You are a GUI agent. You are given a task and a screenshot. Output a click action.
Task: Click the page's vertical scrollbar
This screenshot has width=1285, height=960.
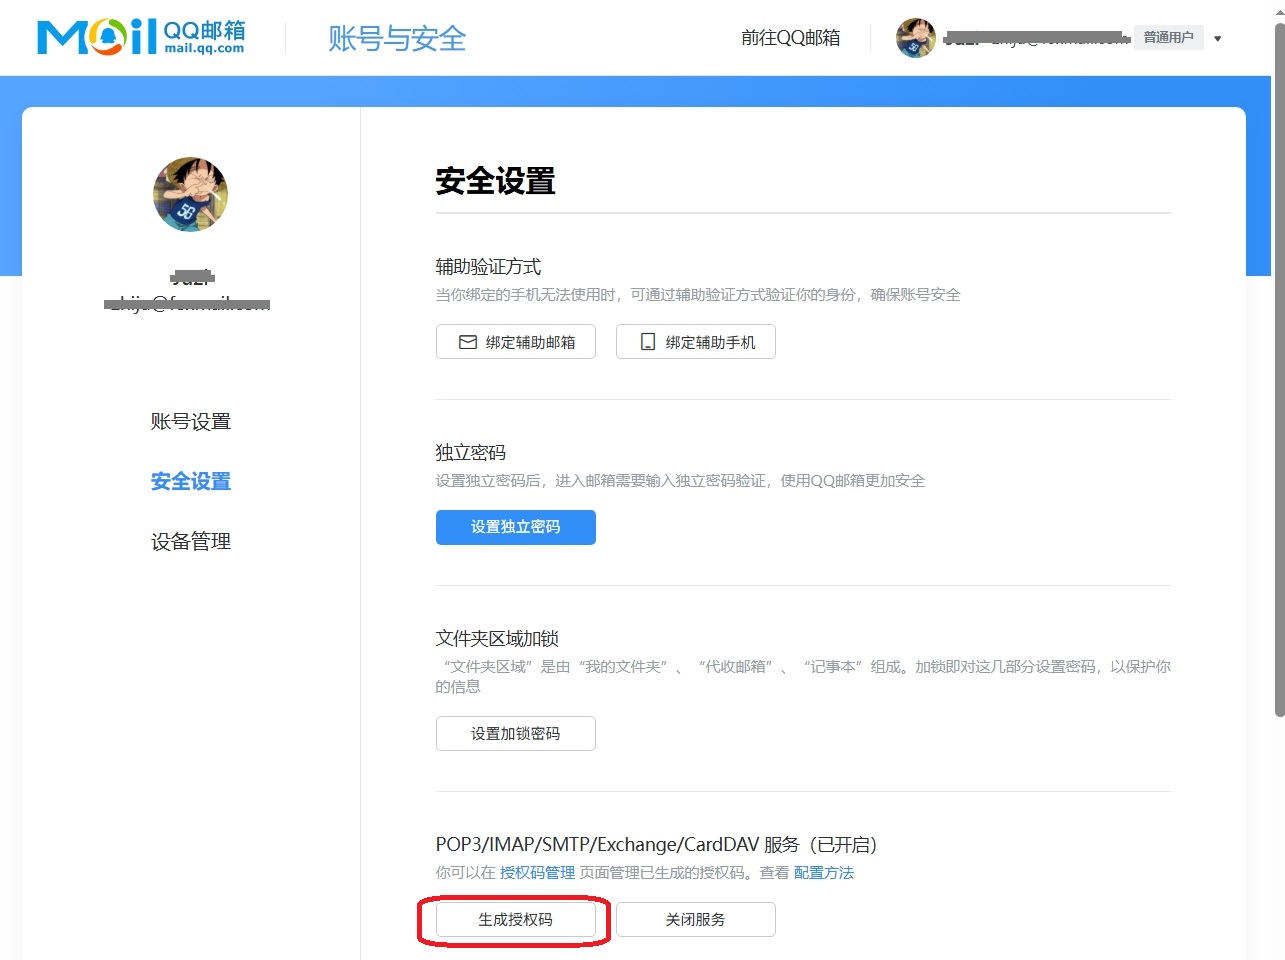(1279, 370)
